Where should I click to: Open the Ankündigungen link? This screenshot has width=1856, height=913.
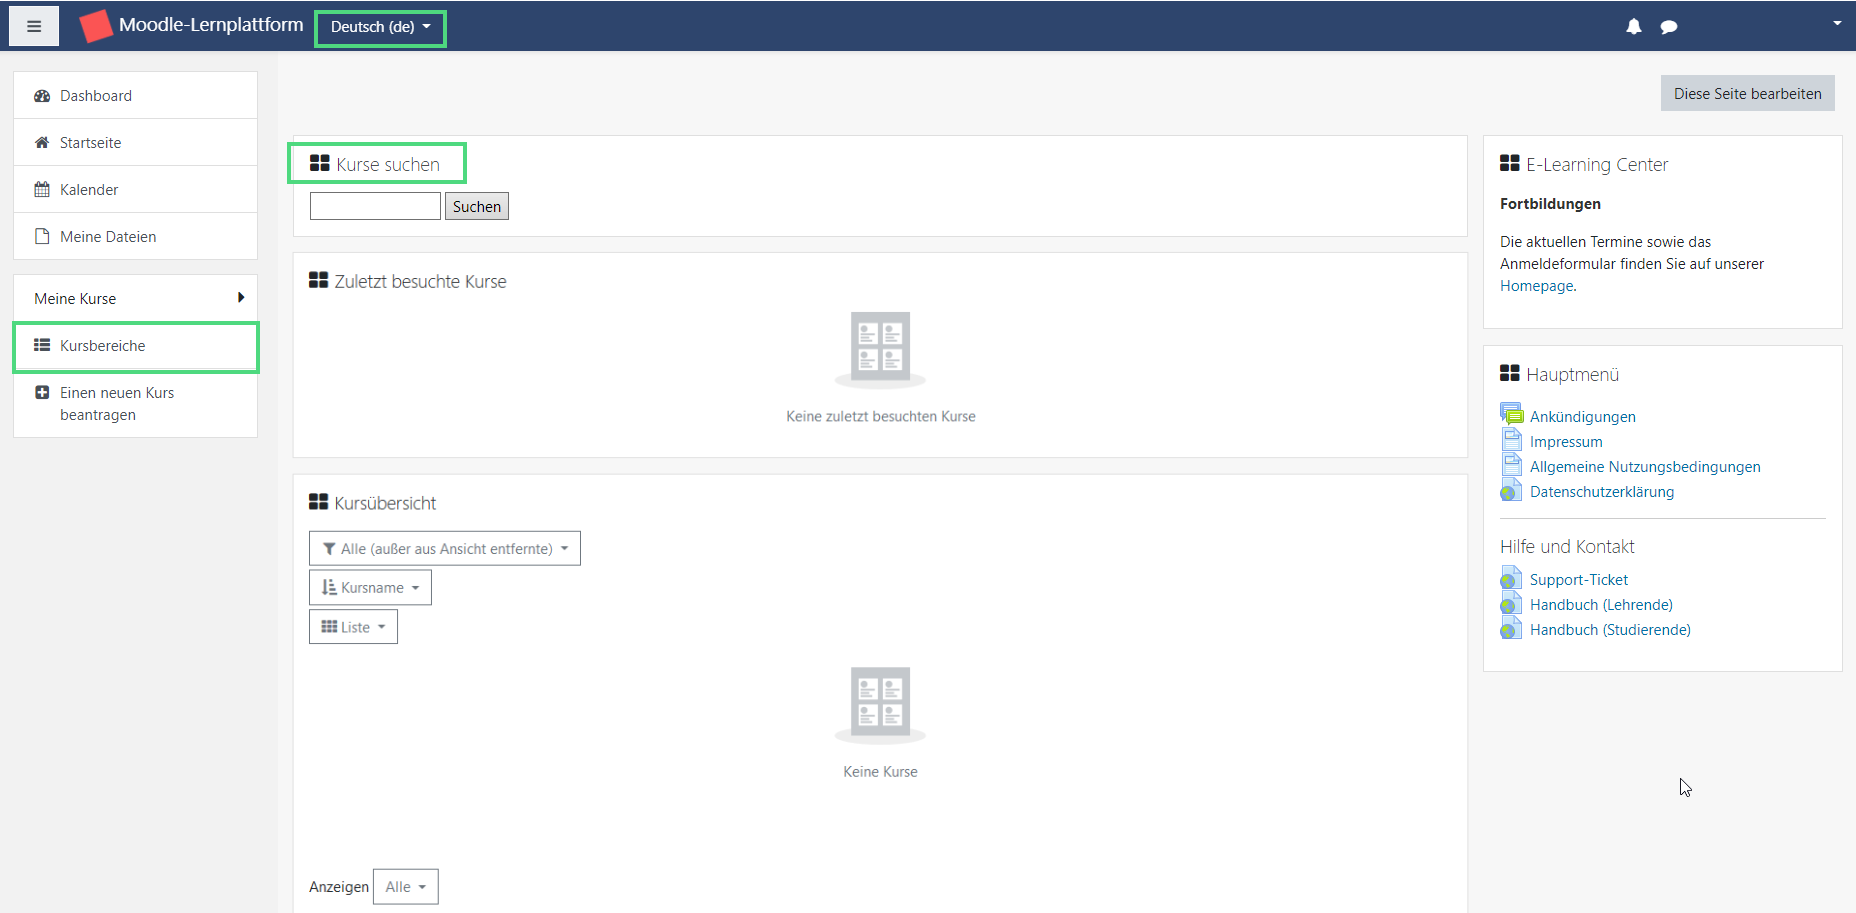click(x=1583, y=417)
